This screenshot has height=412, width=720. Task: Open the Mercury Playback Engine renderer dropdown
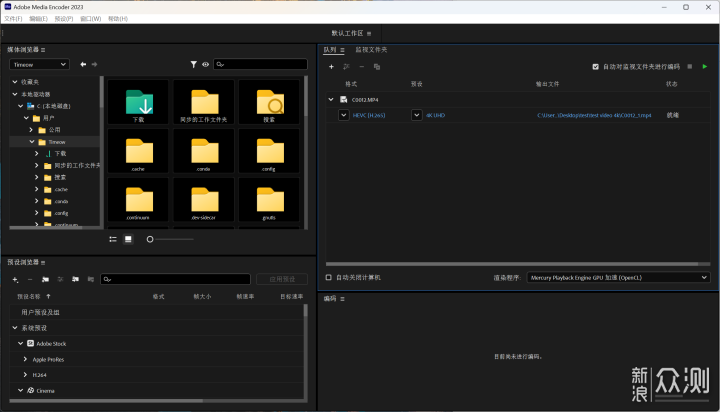618,277
